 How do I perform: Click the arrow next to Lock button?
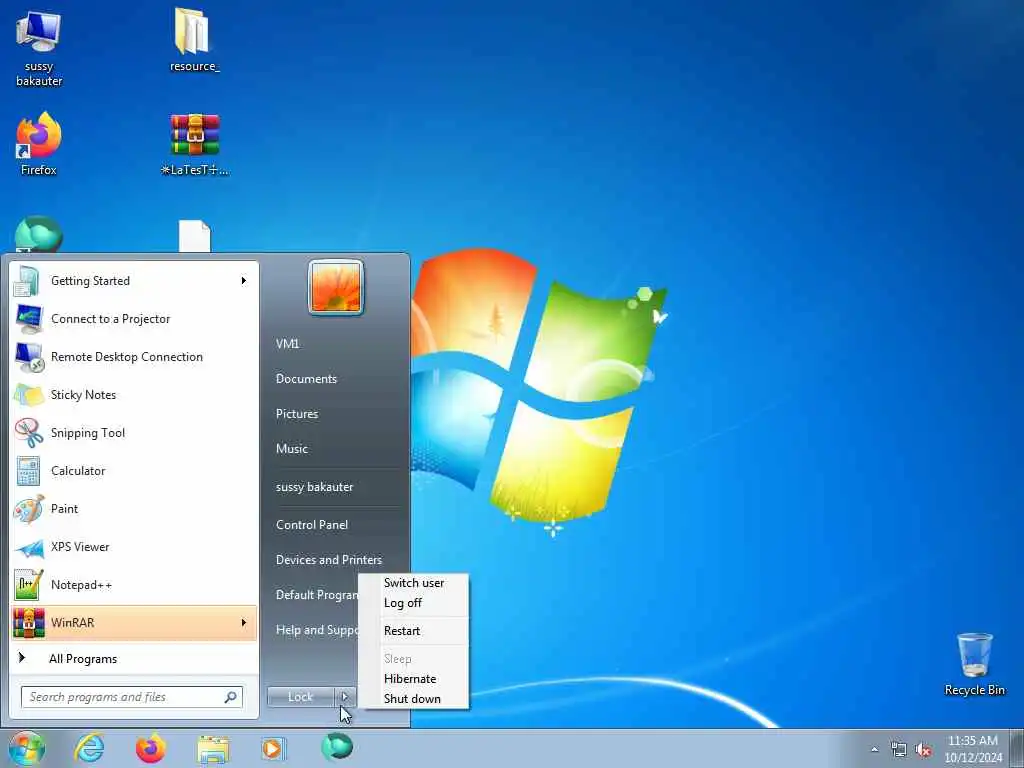click(345, 697)
